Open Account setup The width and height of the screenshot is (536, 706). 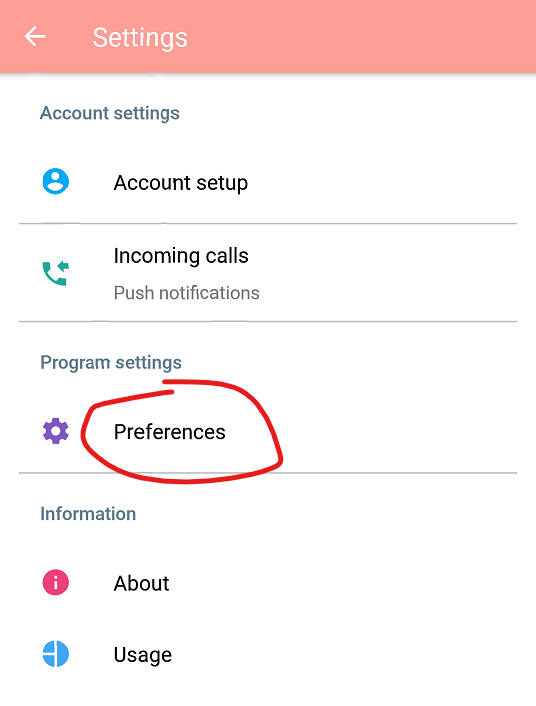(x=268, y=183)
